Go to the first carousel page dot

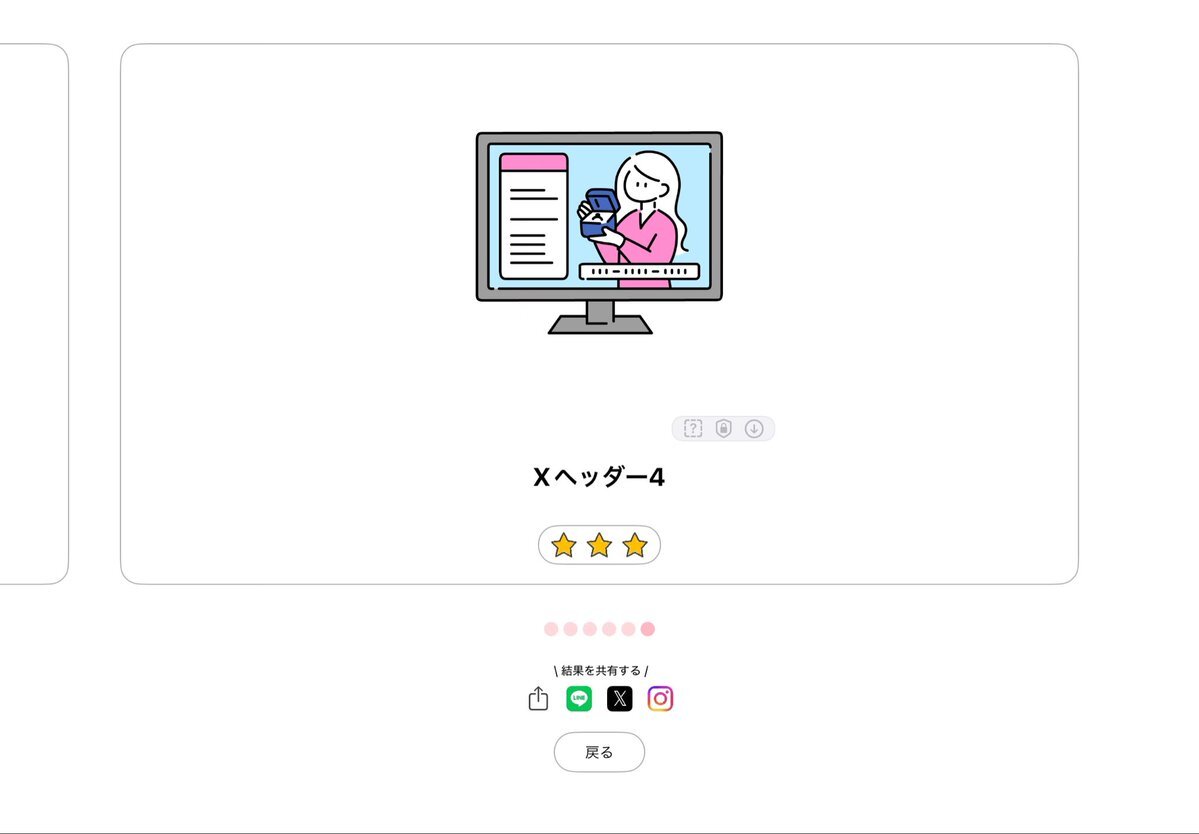click(551, 629)
